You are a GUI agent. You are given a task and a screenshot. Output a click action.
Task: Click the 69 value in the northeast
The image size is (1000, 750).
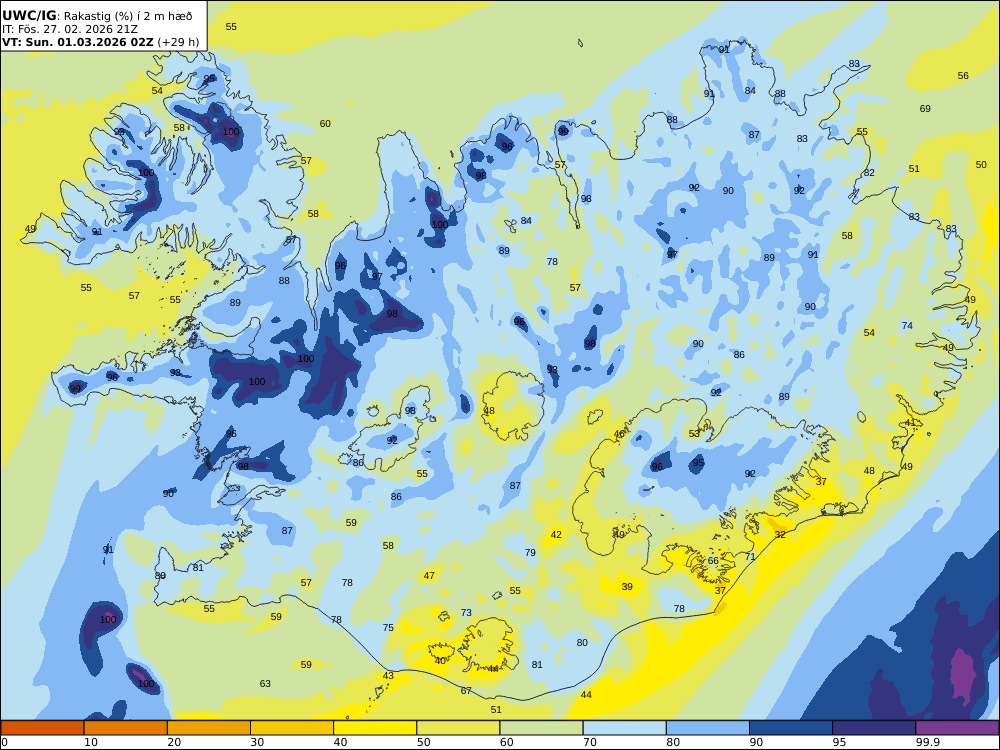click(925, 109)
